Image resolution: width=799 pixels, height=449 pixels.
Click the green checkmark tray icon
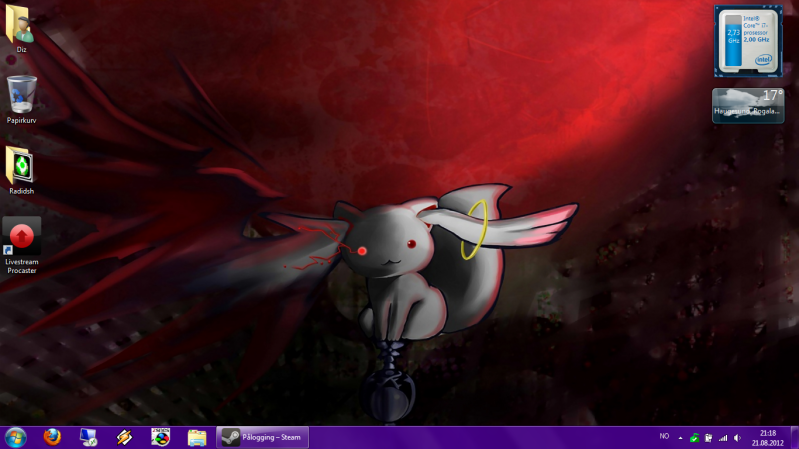coord(694,438)
